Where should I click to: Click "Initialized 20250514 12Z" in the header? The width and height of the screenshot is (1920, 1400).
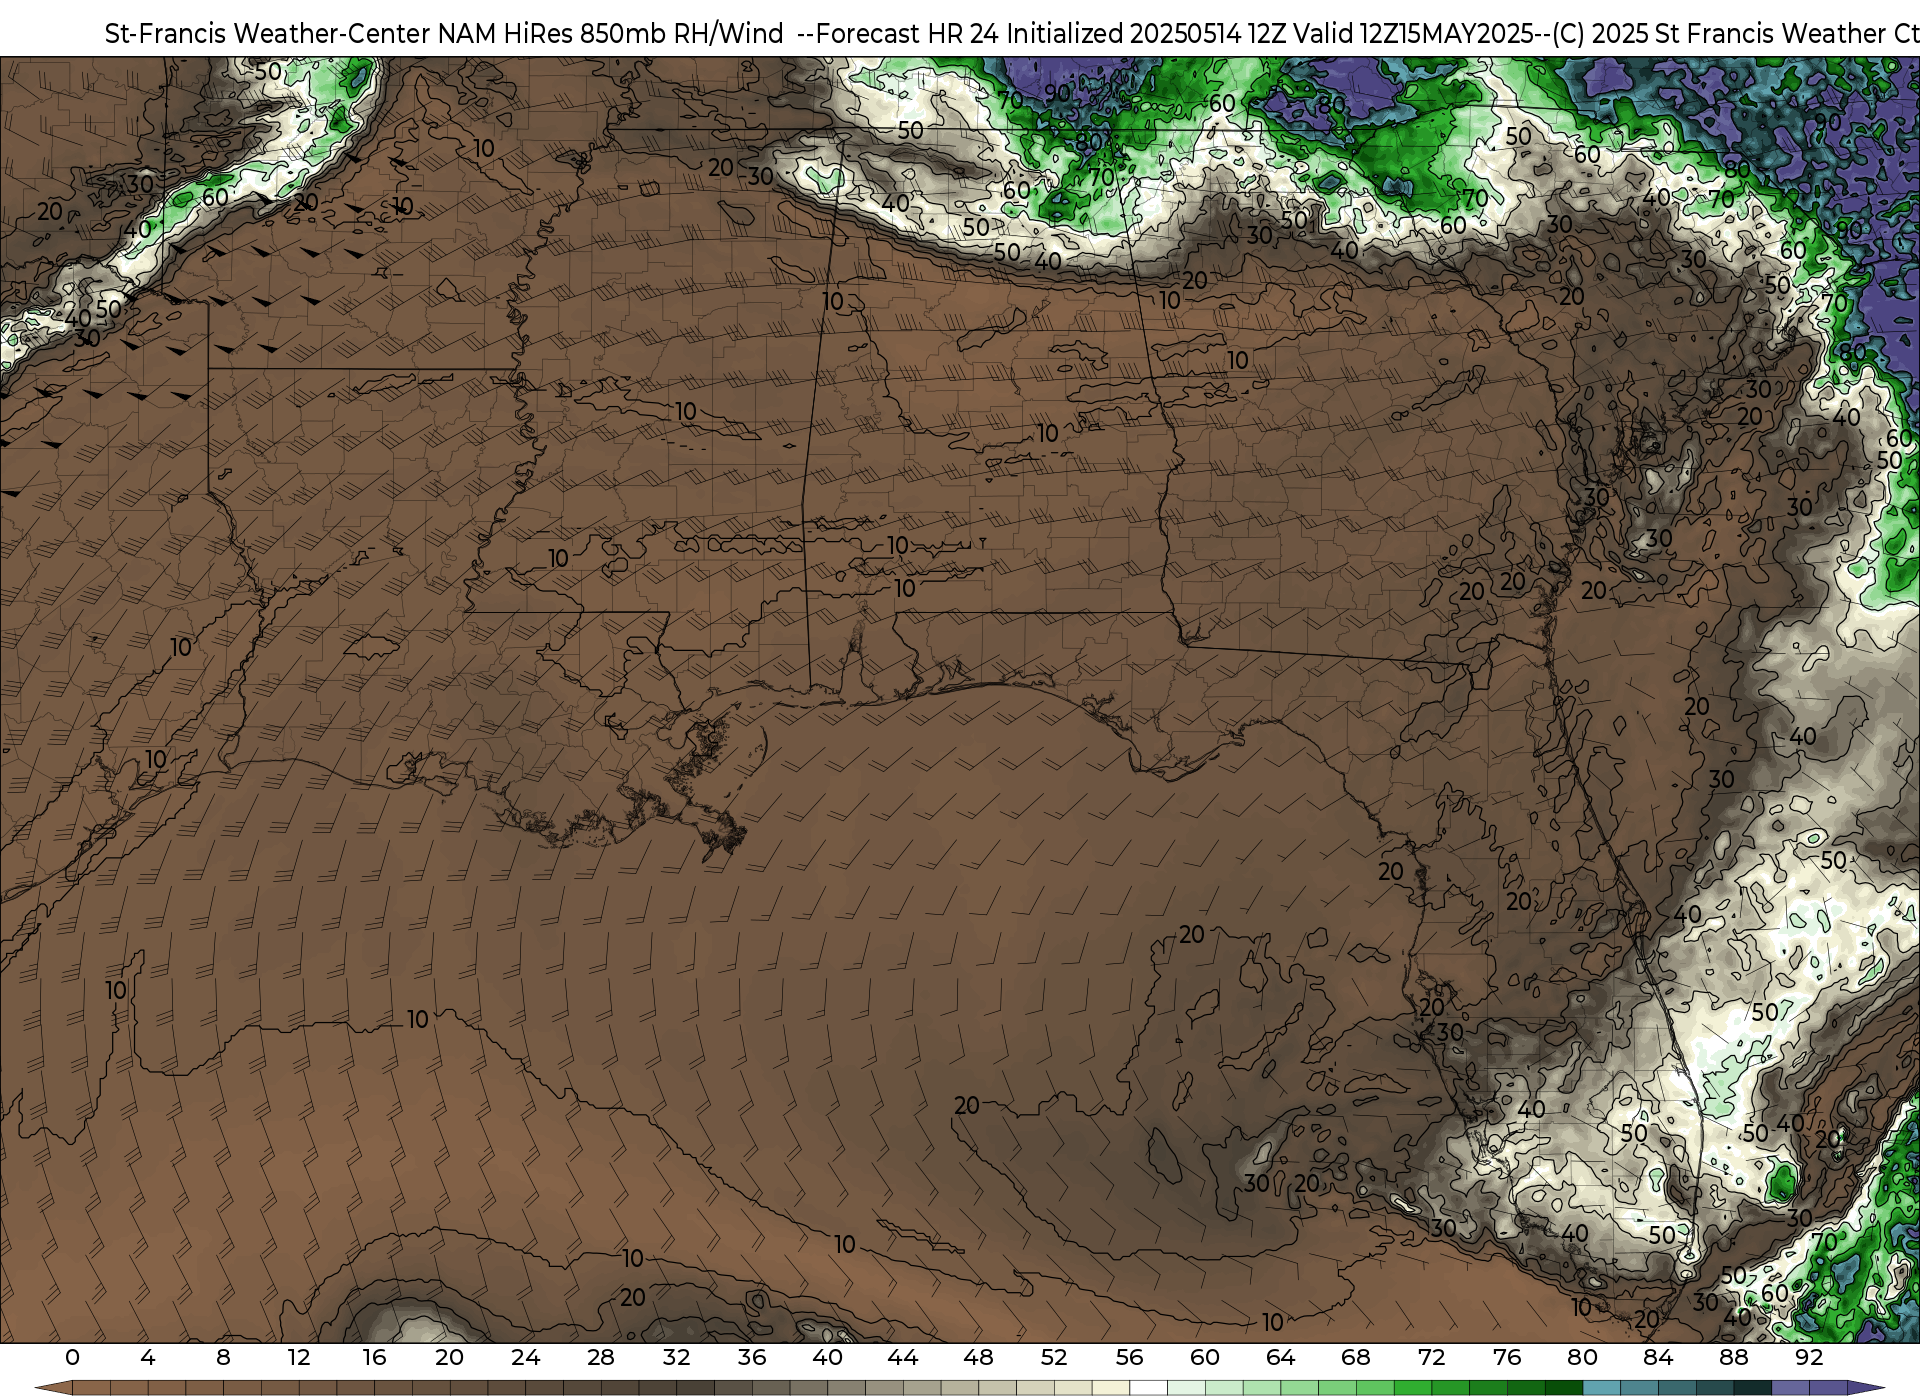(x=1148, y=34)
